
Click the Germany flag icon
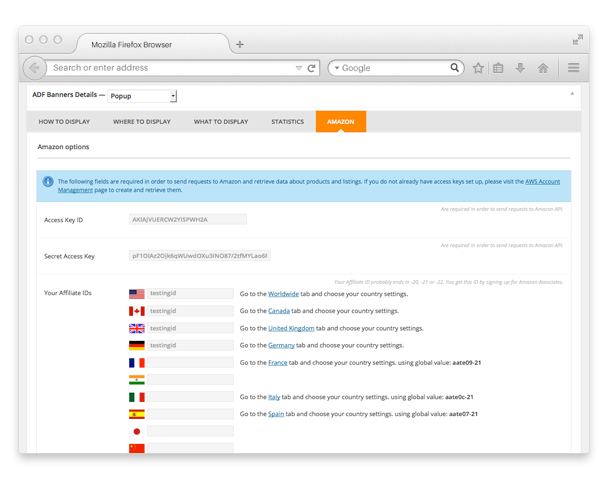[x=137, y=345]
